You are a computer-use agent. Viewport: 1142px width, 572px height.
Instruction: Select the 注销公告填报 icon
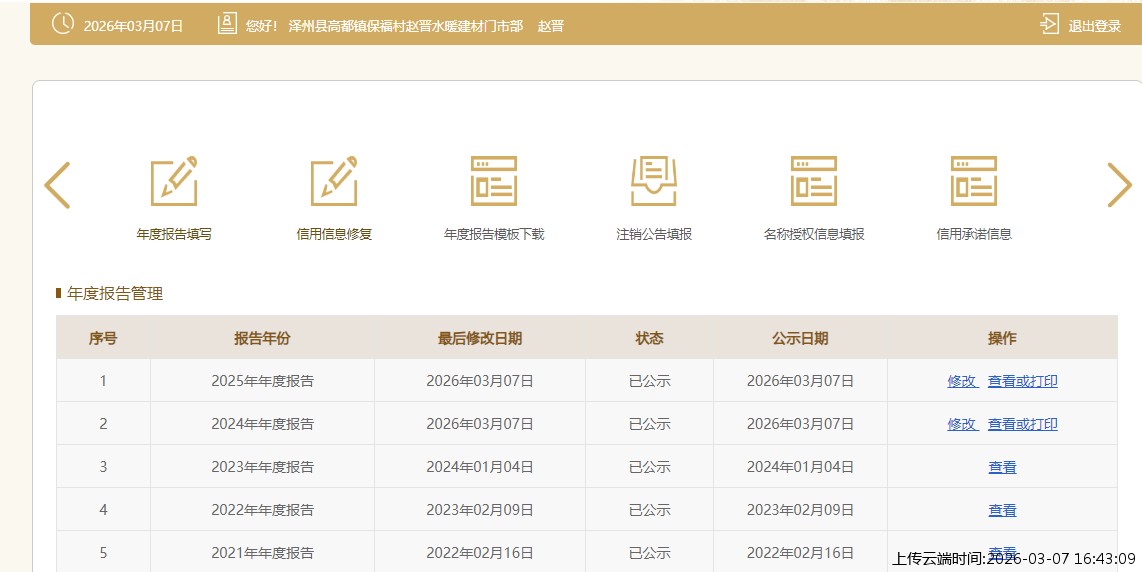tap(654, 182)
